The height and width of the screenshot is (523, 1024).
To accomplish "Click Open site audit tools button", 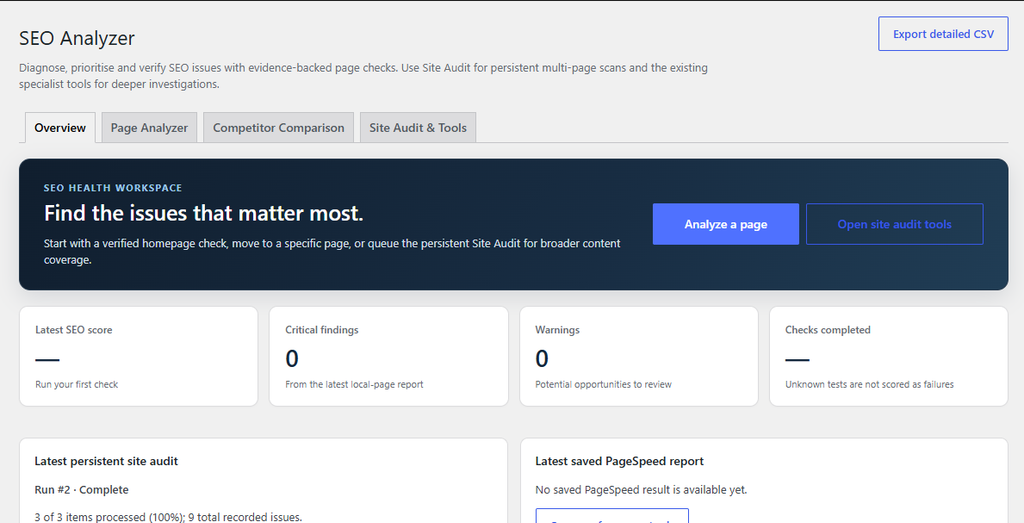I will [894, 224].
